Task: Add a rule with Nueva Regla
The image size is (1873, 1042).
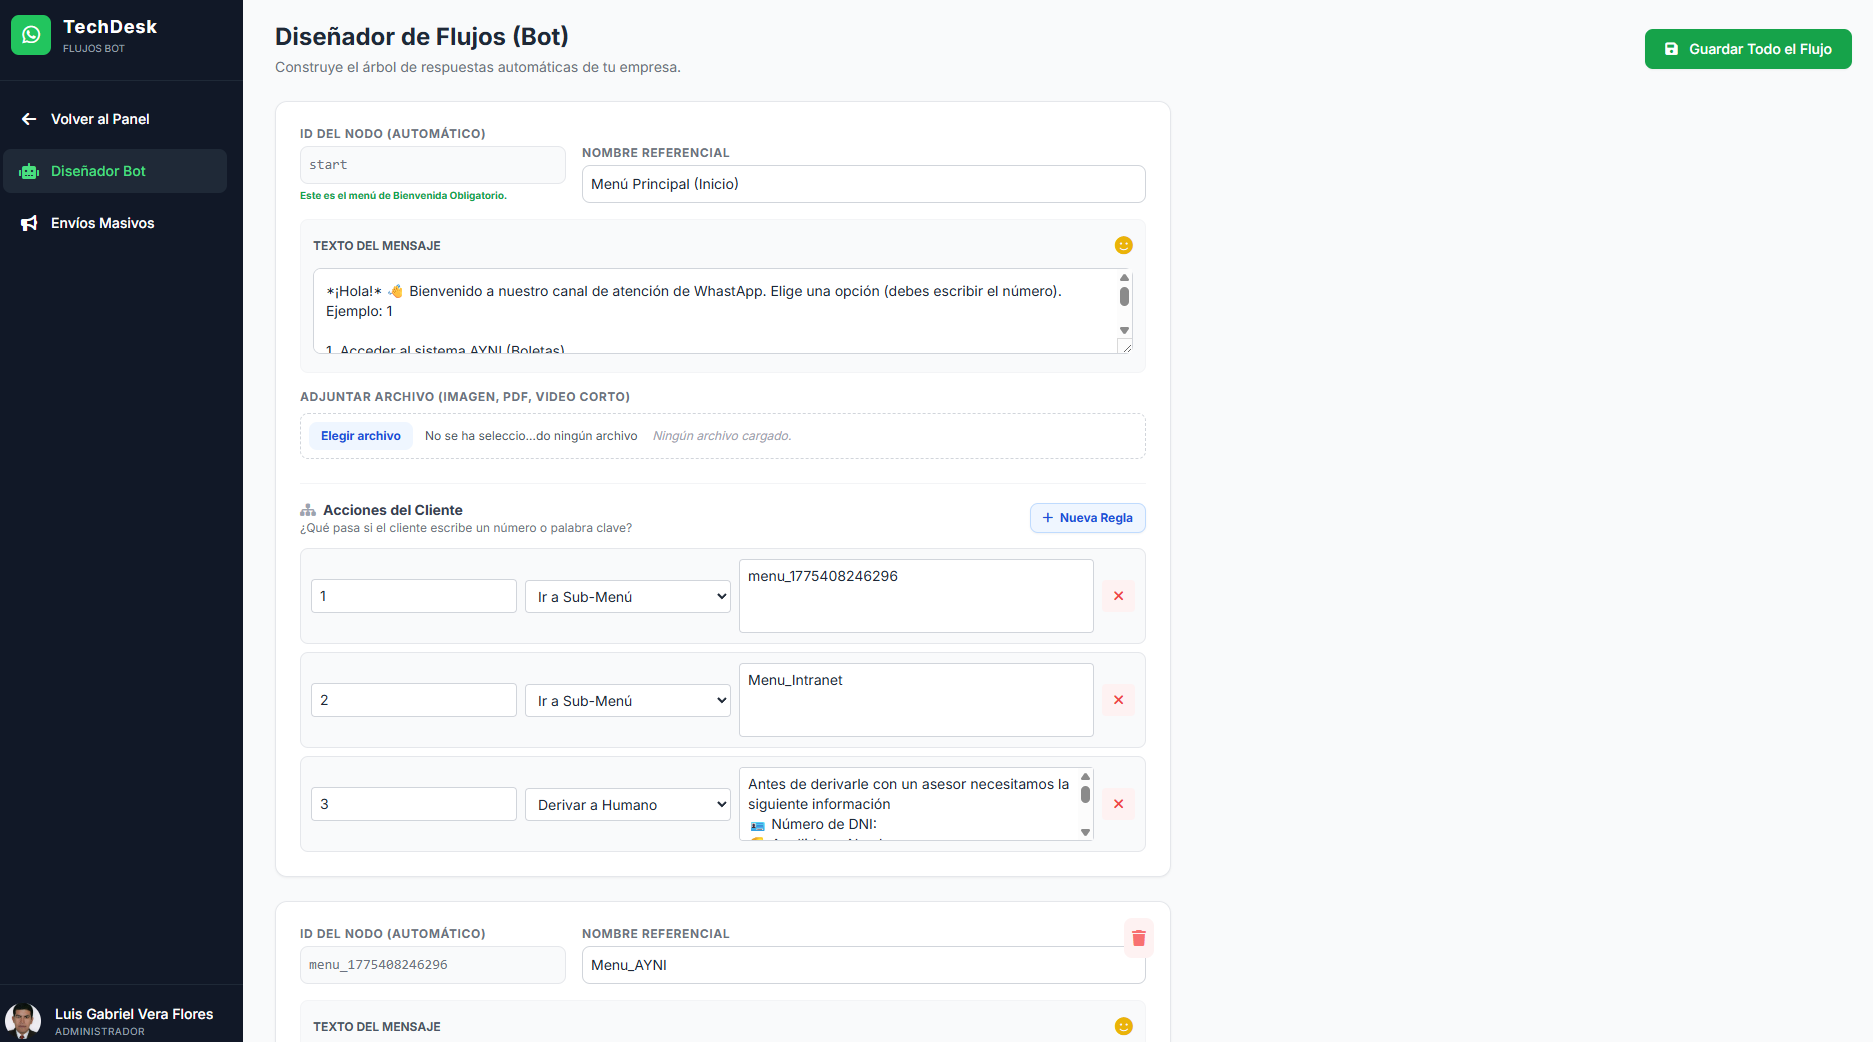Action: pyautogui.click(x=1087, y=518)
